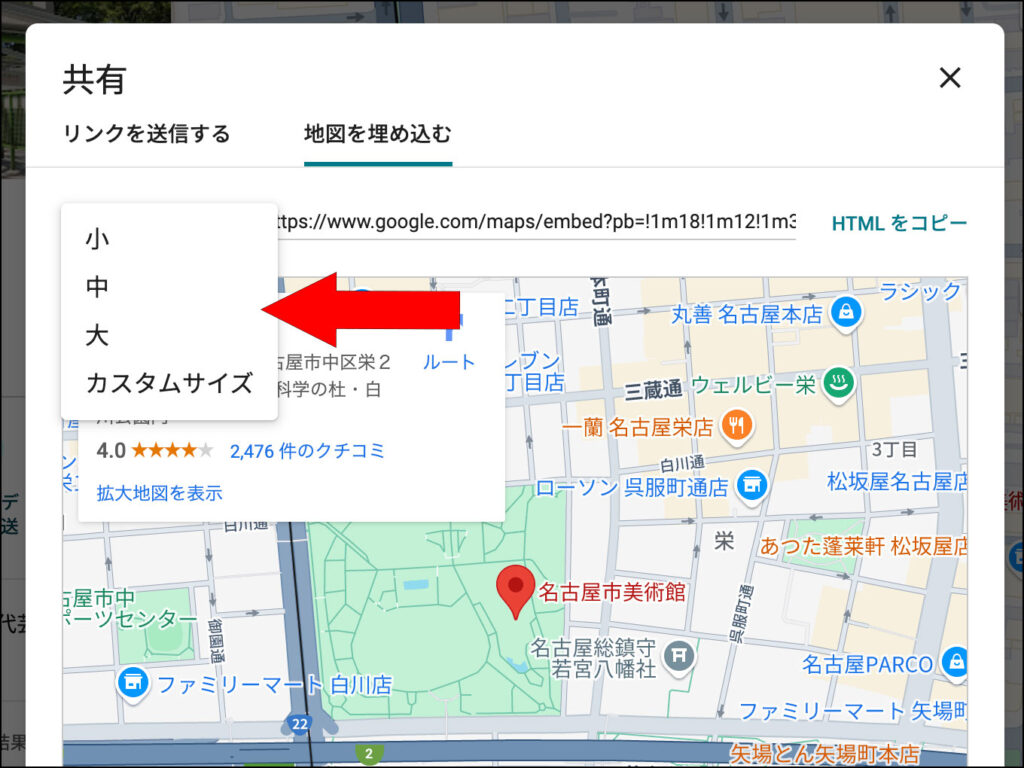Image resolution: width=1024 pixels, height=768 pixels.
Task: Click ラシック map label
Action: pyautogui.click(x=920, y=291)
